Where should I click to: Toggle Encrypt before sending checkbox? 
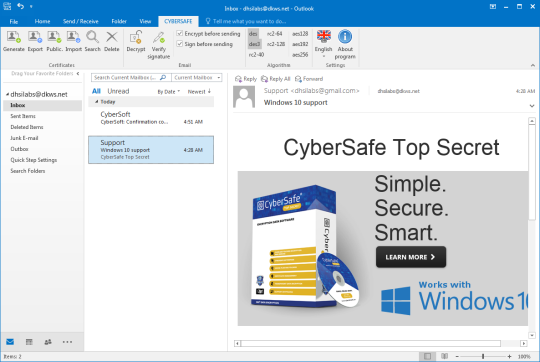[179, 33]
